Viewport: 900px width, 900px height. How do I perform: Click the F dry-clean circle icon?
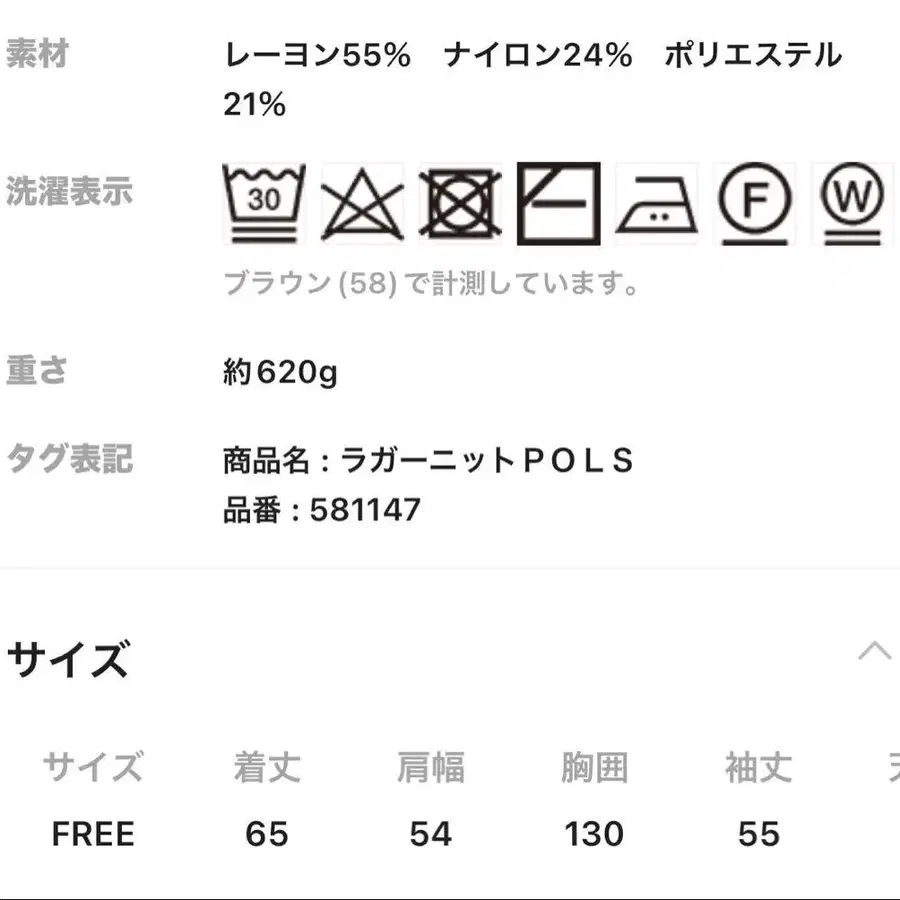pyautogui.click(x=754, y=203)
